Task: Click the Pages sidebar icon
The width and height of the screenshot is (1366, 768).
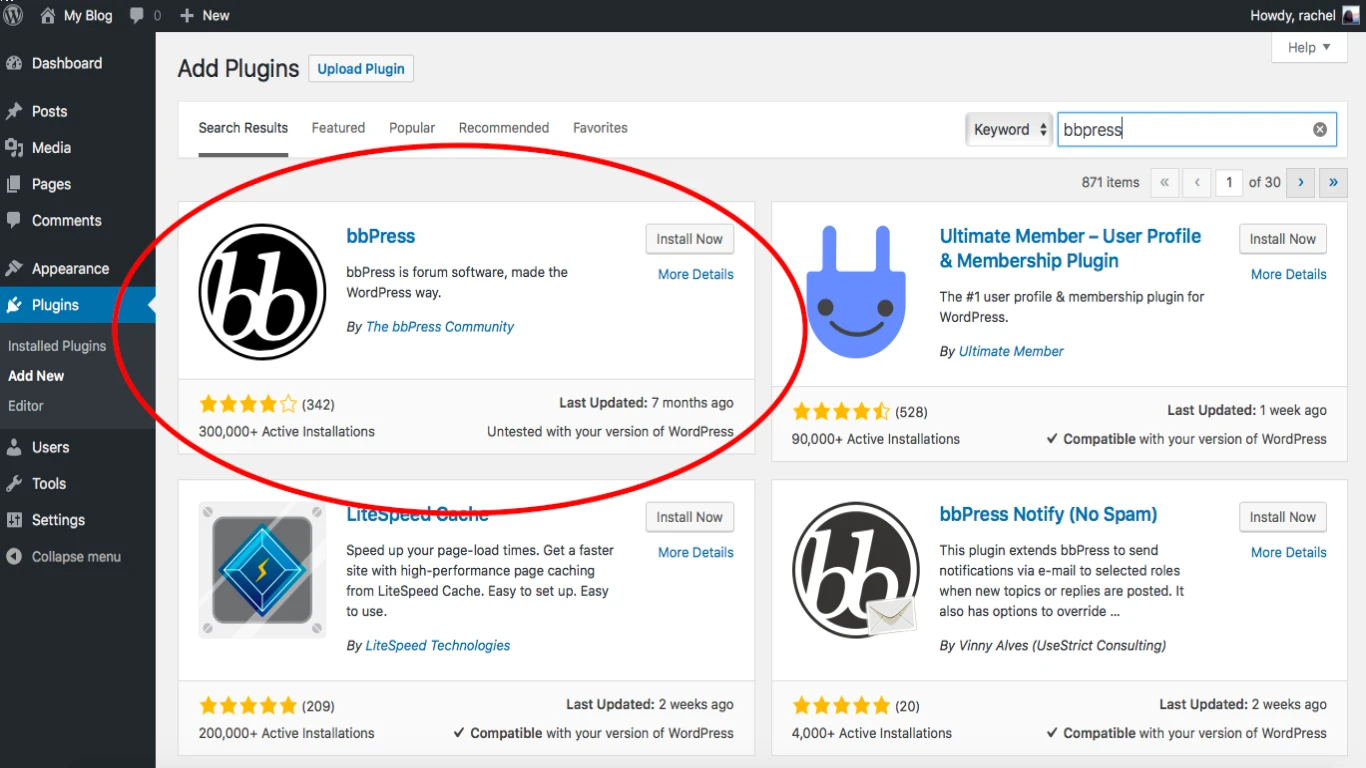Action: (x=14, y=184)
